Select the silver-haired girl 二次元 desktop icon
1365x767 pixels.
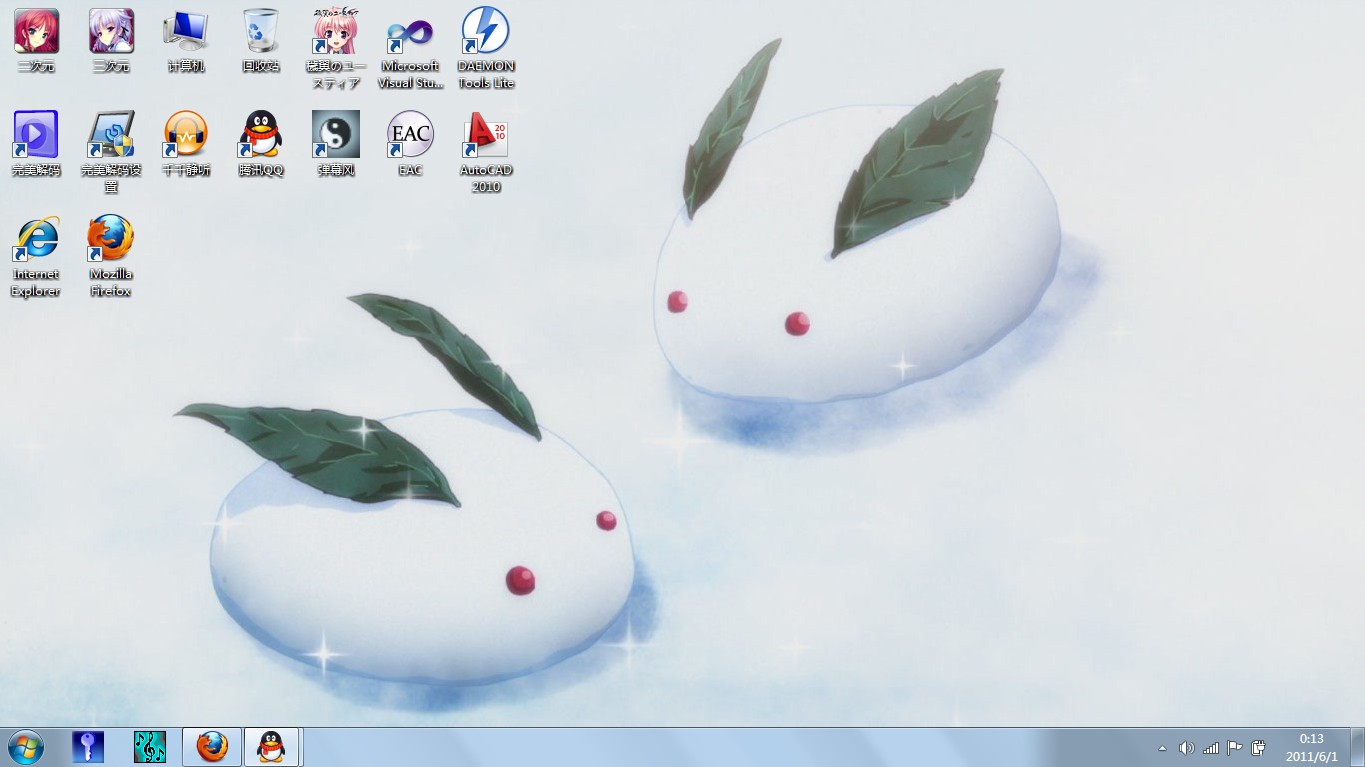[x=111, y=40]
